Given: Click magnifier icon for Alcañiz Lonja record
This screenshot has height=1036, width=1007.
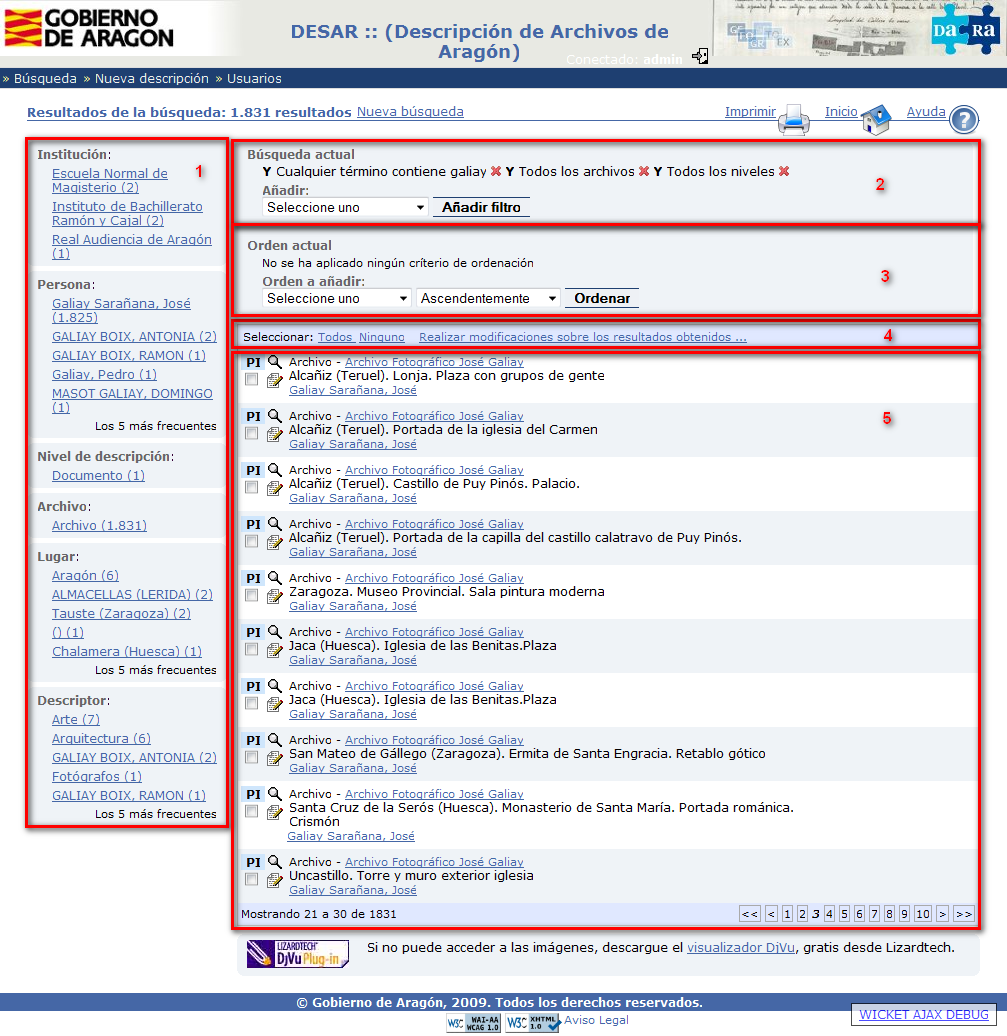Looking at the screenshot, I should click(x=275, y=362).
